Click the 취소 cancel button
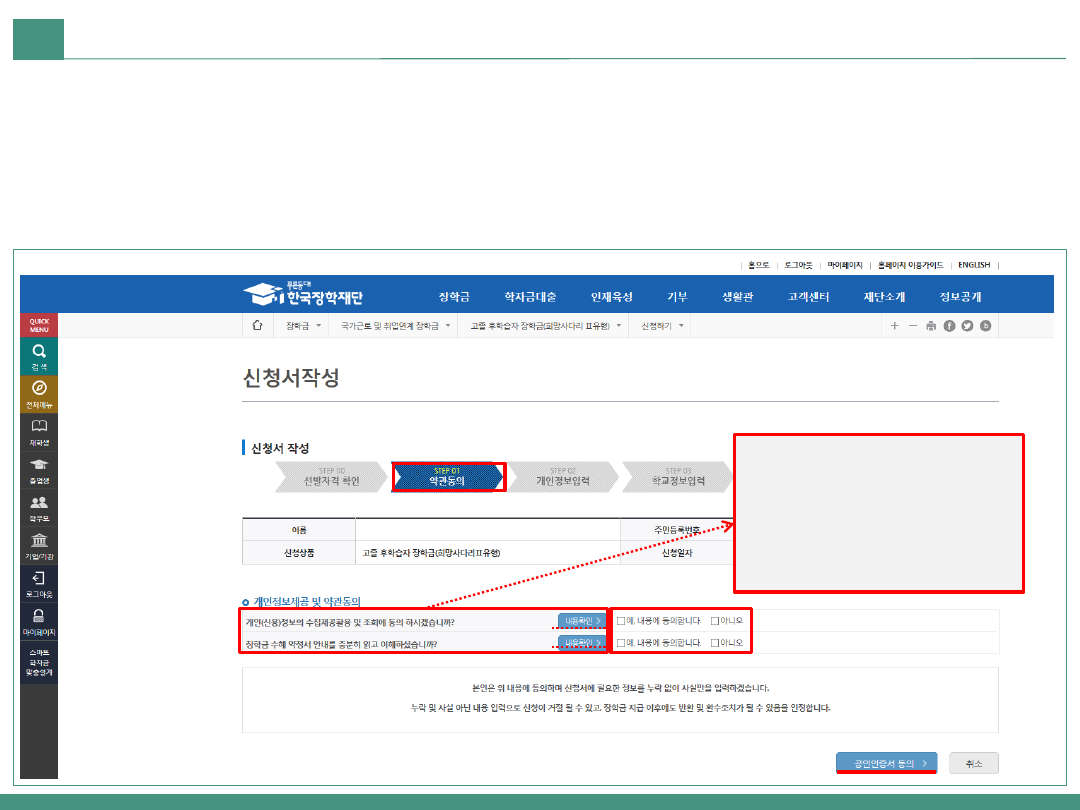Screen dimensions: 1080x810 [973, 763]
